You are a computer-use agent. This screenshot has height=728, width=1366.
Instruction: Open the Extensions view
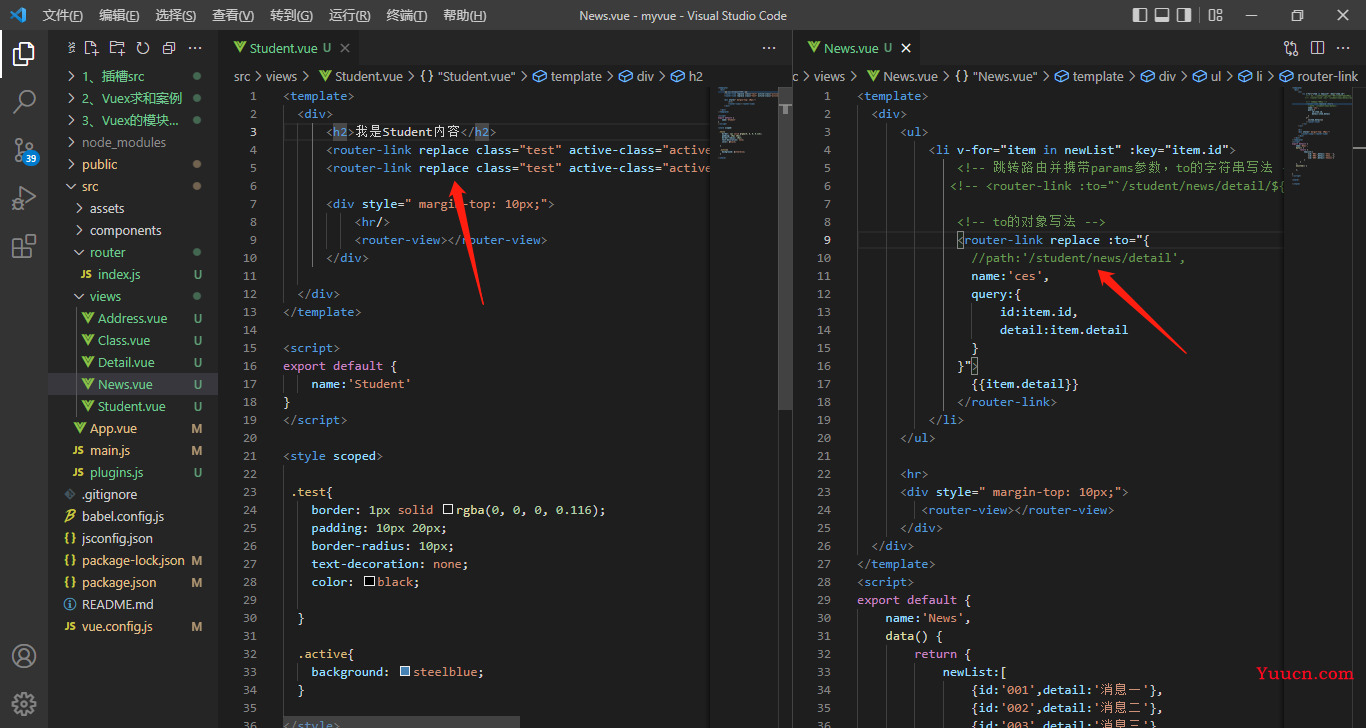24,246
